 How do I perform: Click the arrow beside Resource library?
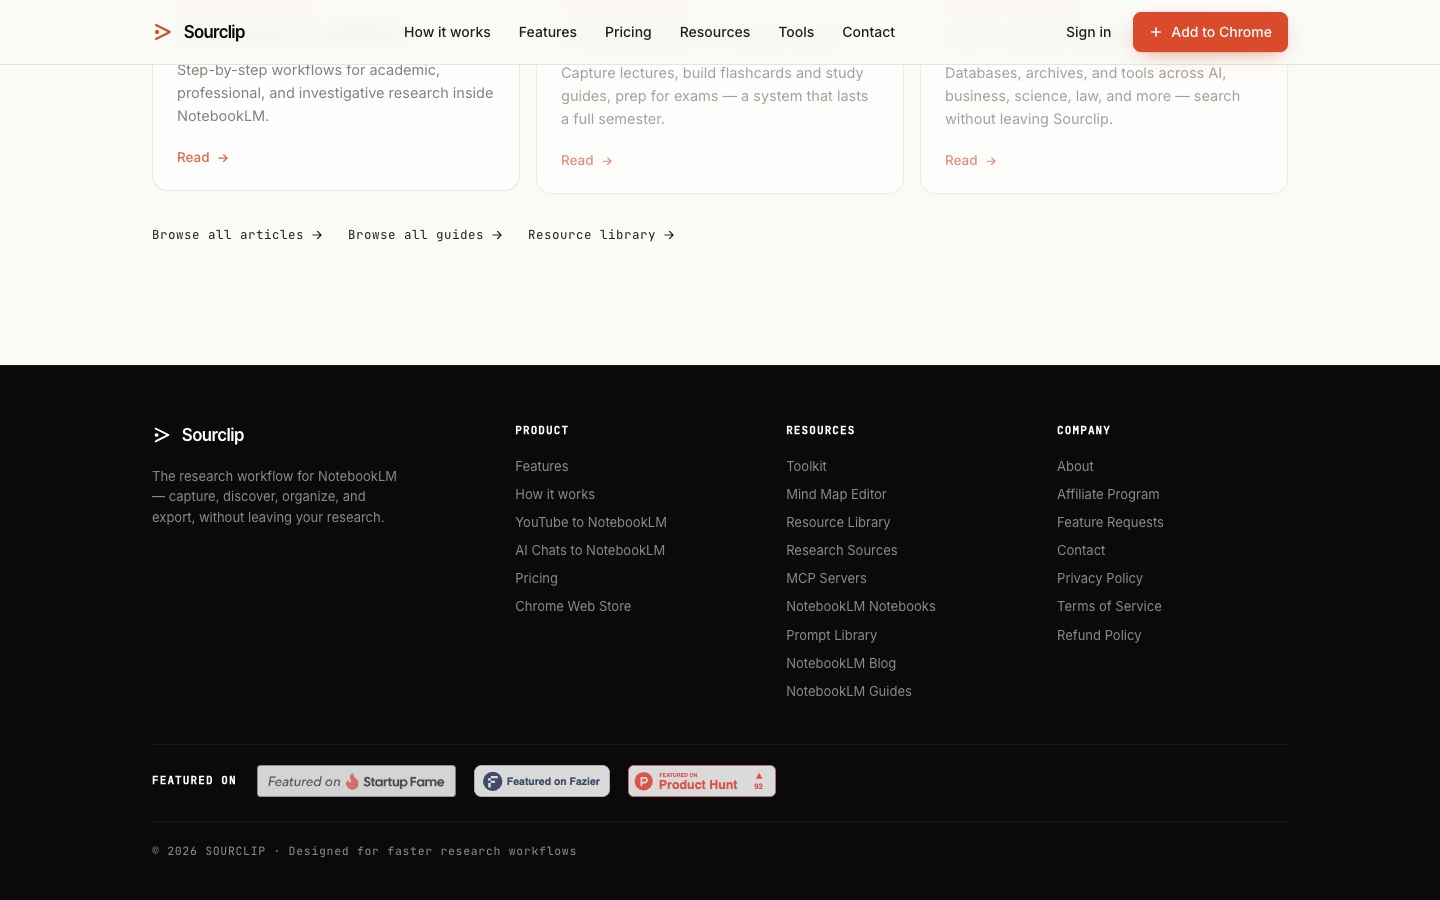pyautogui.click(x=669, y=235)
